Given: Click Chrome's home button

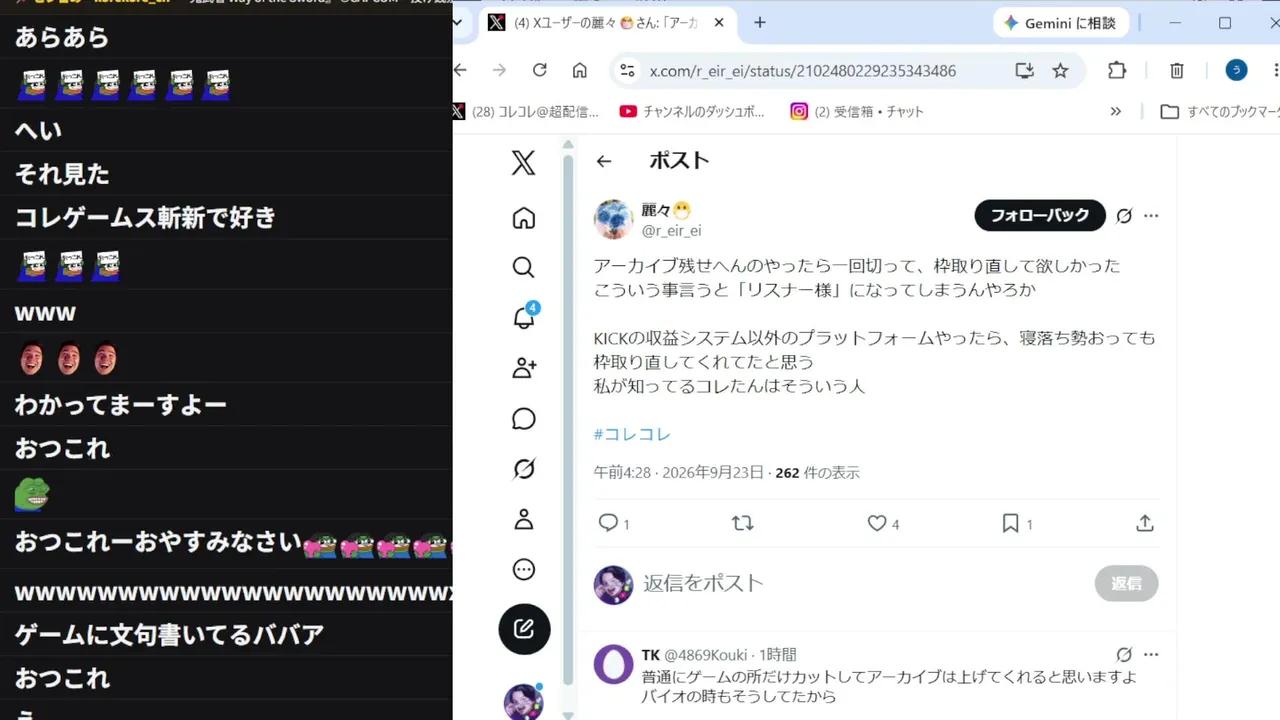Looking at the screenshot, I should [x=580, y=70].
